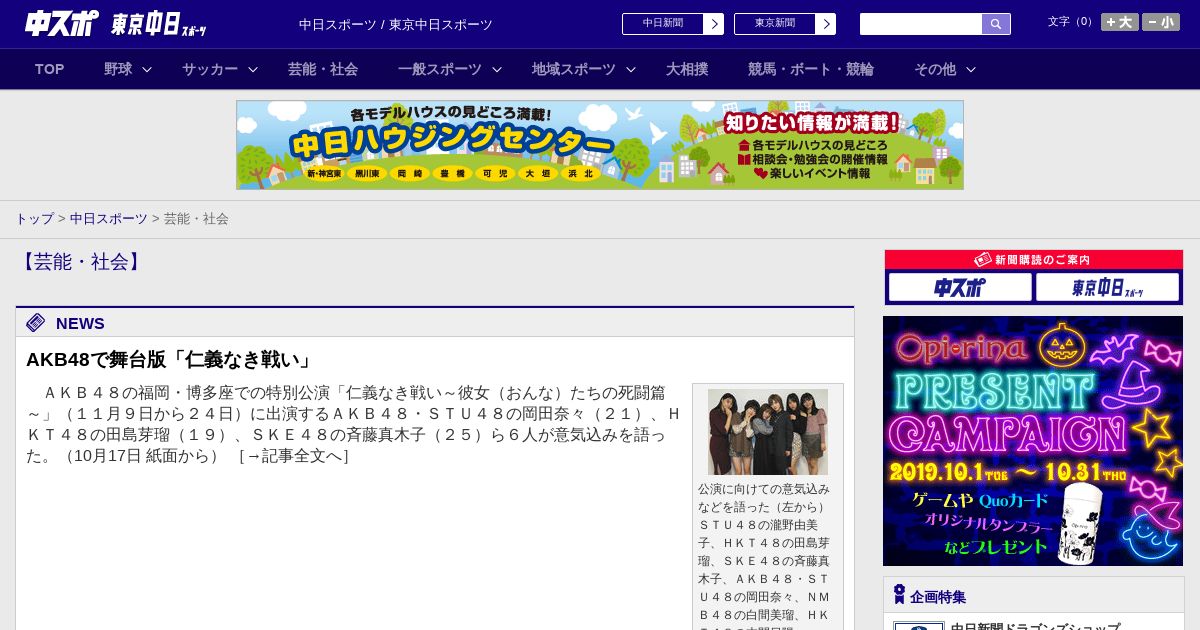
Task: Click the 企画特集 ribbon icon
Action: pyautogui.click(x=899, y=595)
